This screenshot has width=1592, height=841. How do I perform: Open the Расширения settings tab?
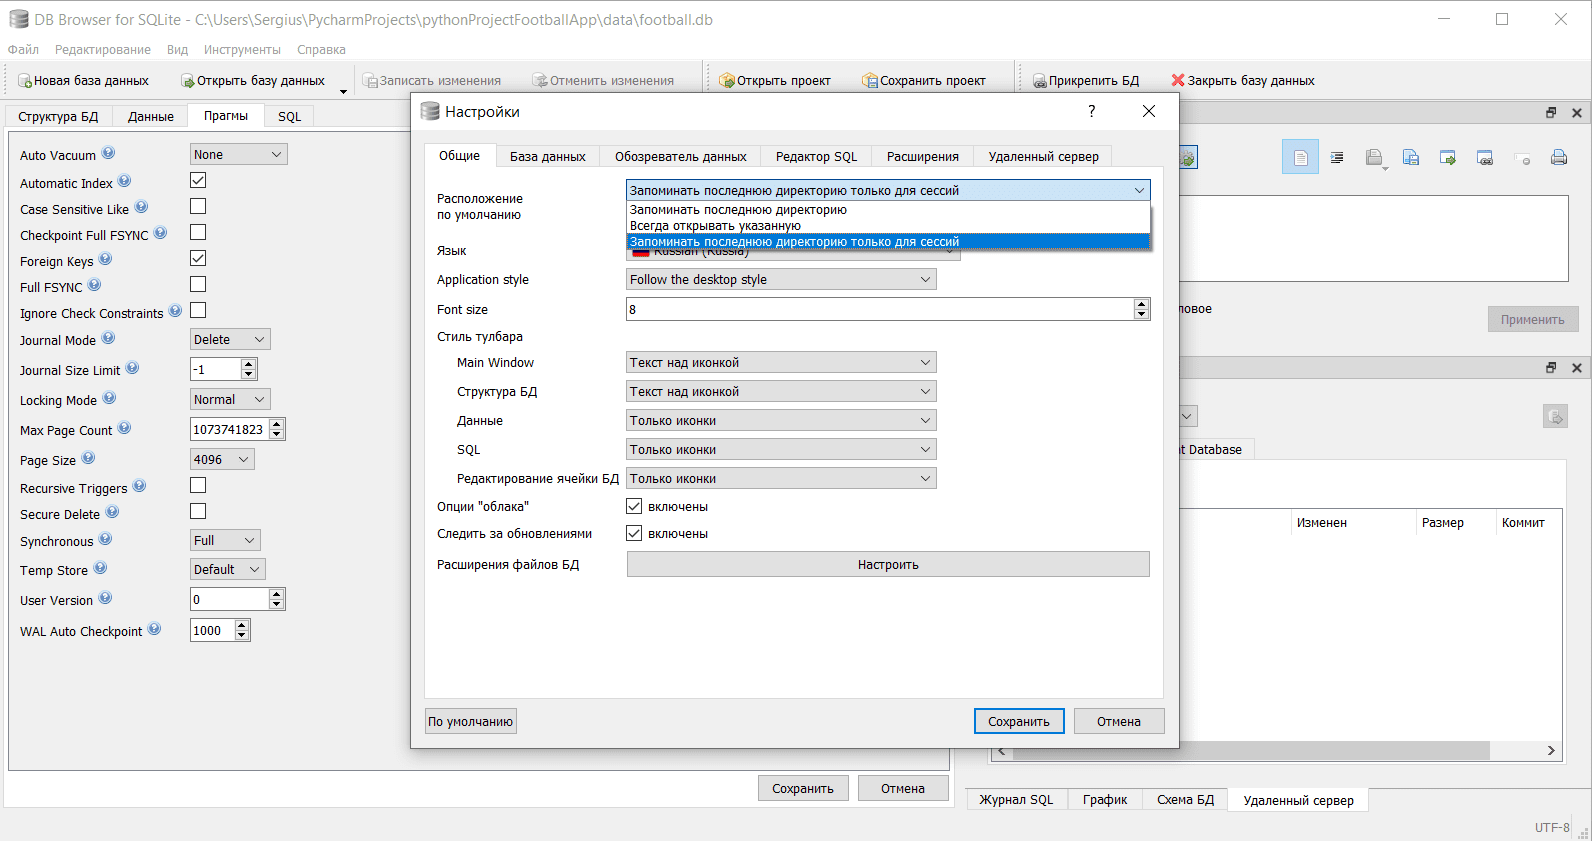[923, 156]
